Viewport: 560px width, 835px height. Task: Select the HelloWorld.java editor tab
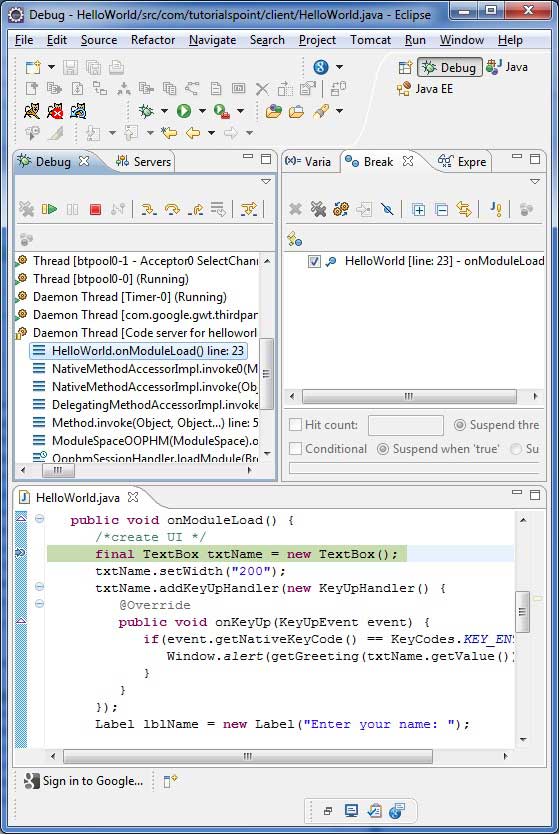tap(78, 497)
